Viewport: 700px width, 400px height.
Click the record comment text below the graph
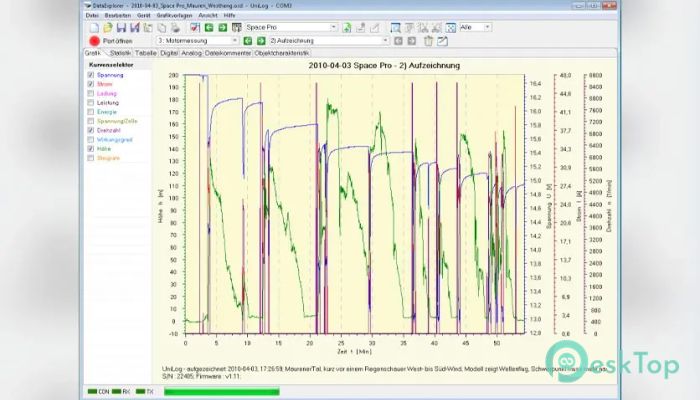click(384, 372)
